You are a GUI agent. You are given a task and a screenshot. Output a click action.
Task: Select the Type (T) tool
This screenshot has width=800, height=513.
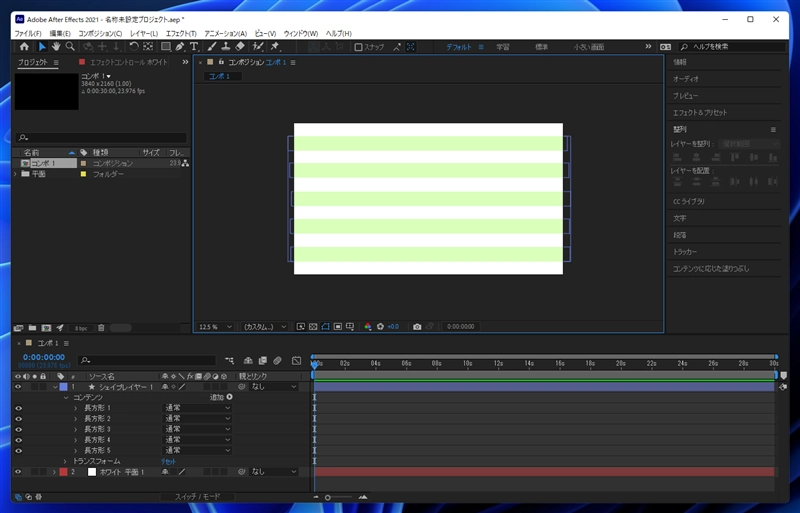point(193,46)
